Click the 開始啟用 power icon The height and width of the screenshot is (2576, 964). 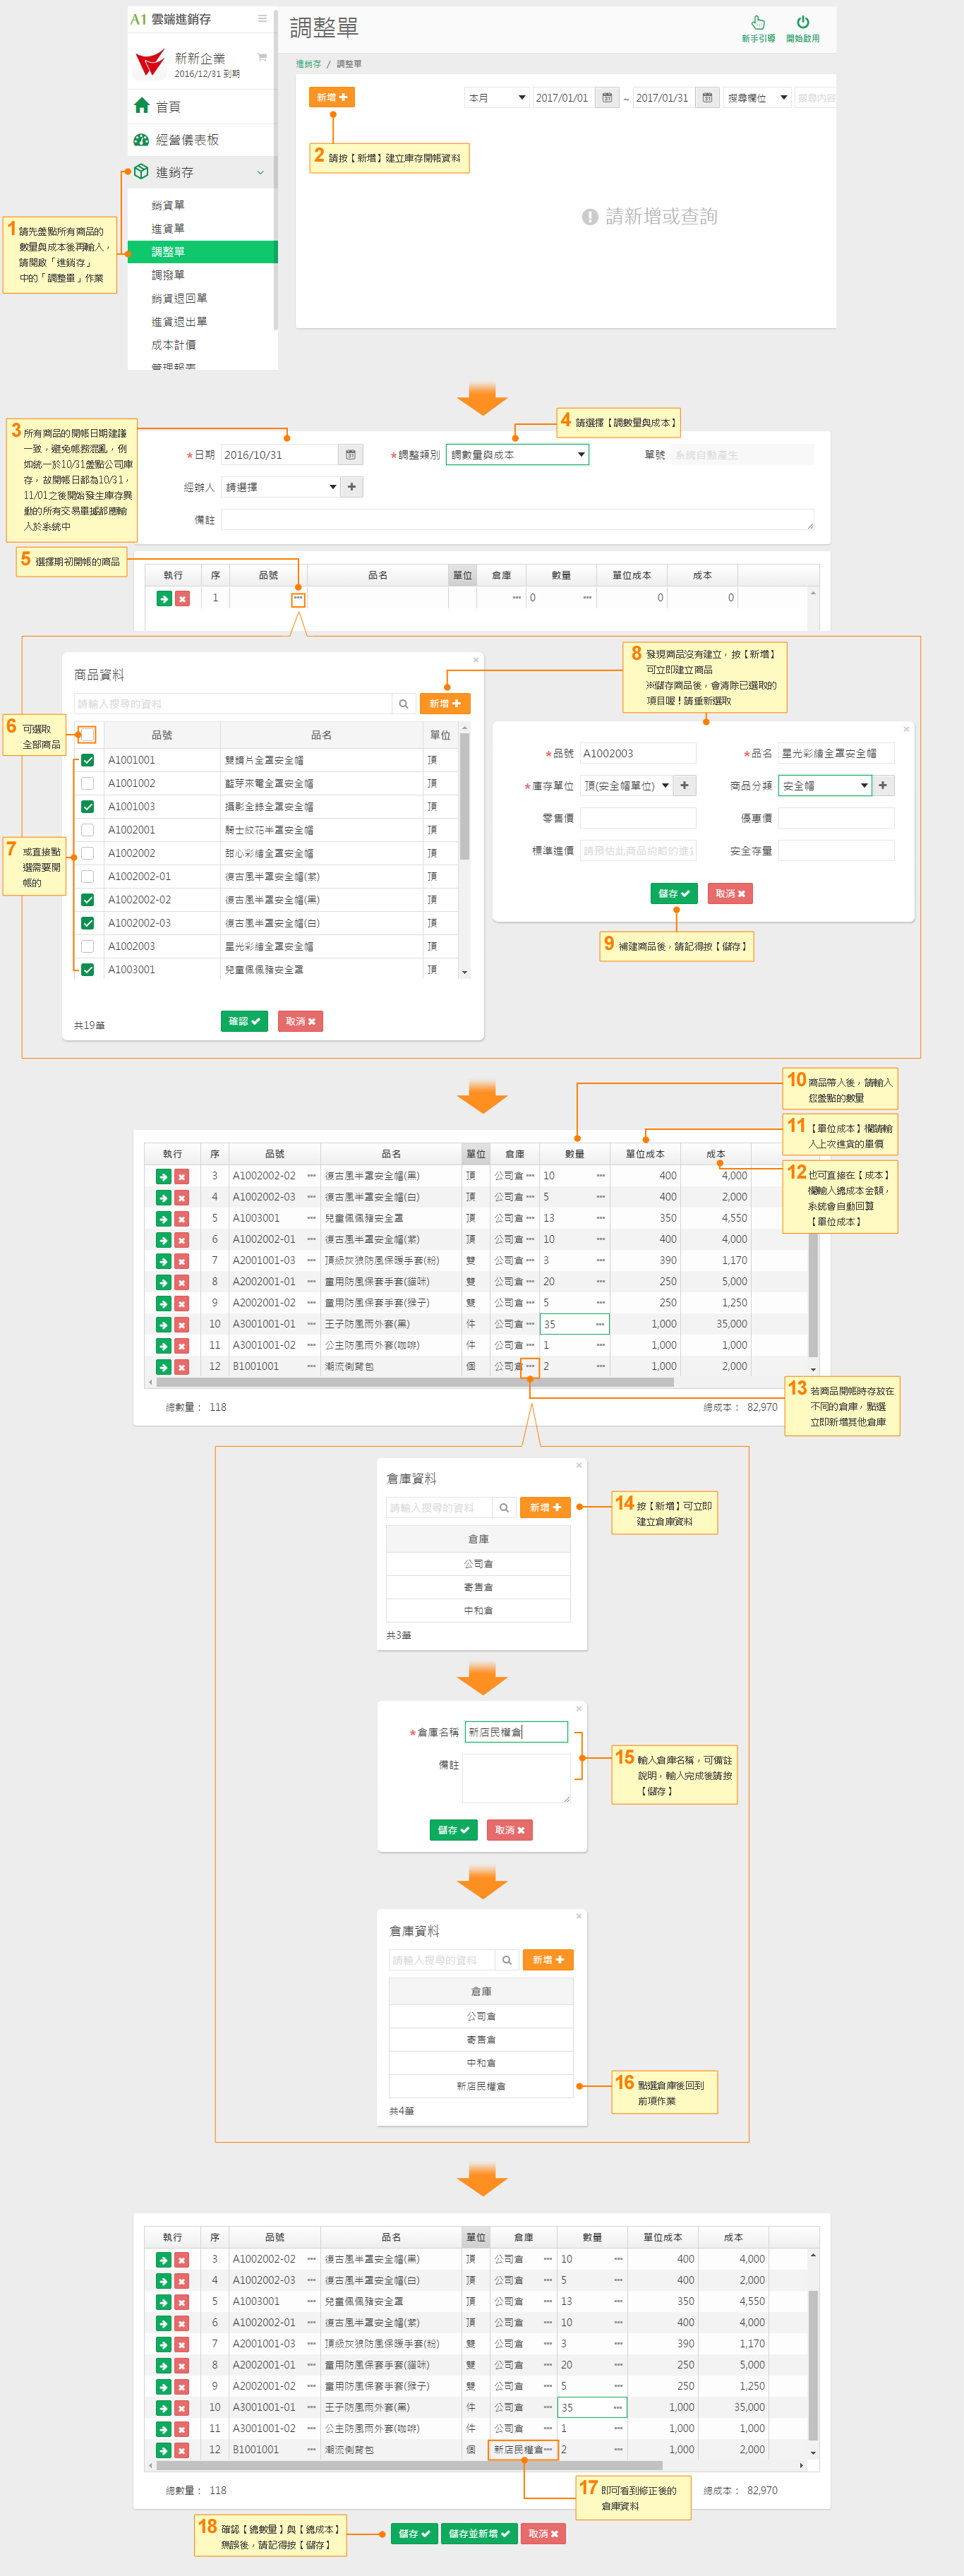(802, 22)
